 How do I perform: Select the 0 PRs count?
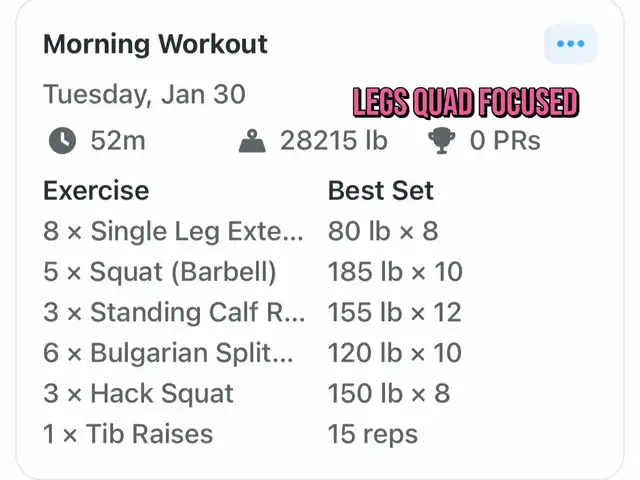(505, 141)
